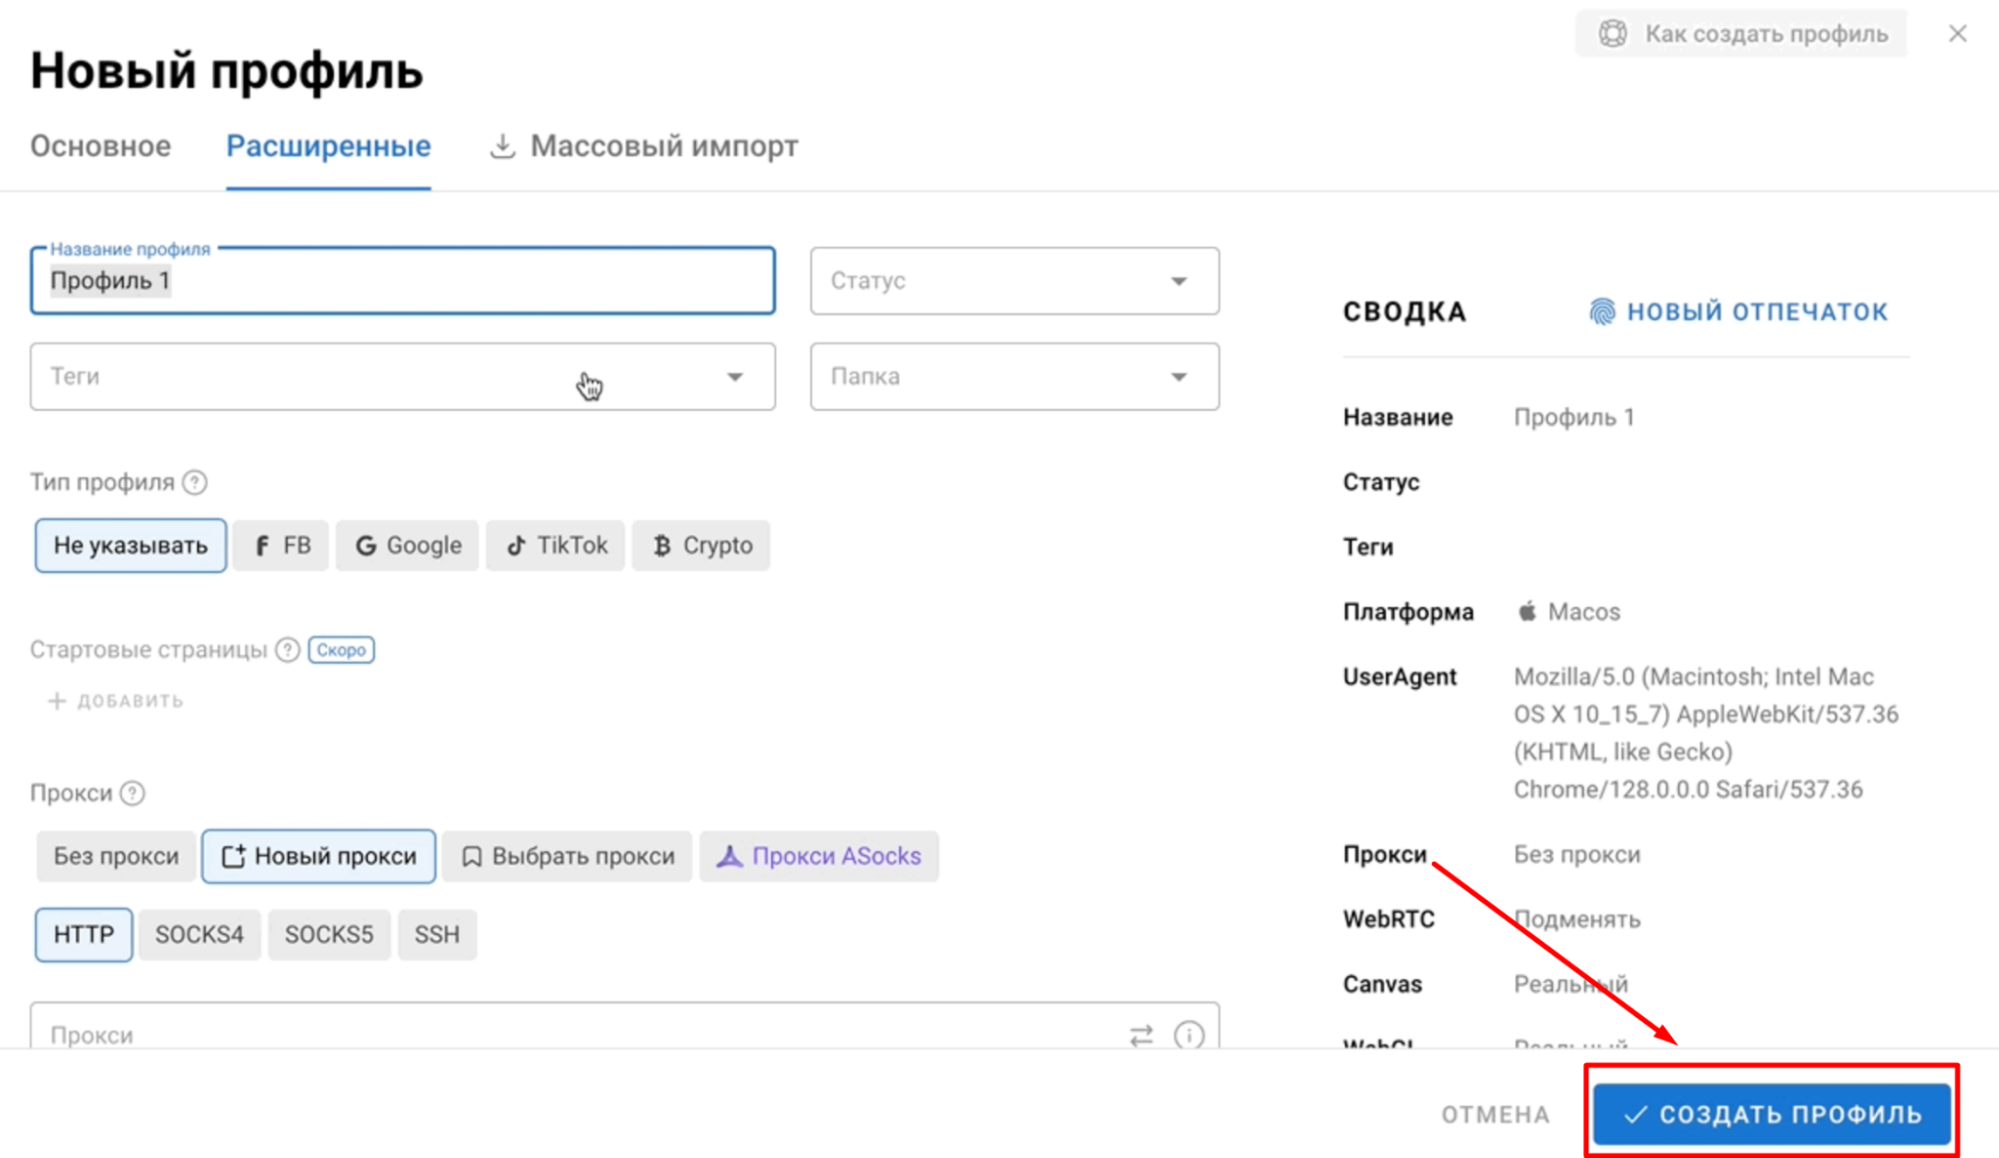Click the UserAgent value text in summary
1999x1158 pixels.
pyautogui.click(x=1706, y=733)
